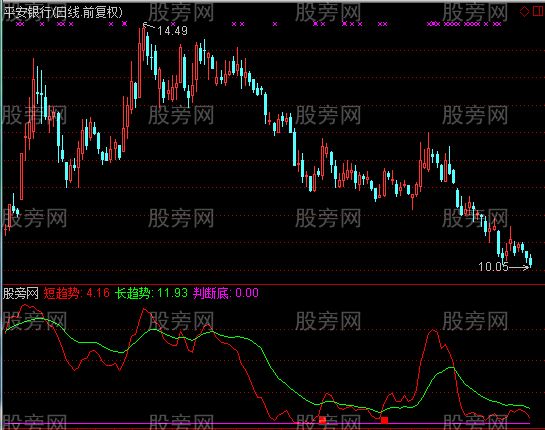Click the red diamond icon at top right
Image resolution: width=545 pixels, height=430 pixels.
(524, 12)
